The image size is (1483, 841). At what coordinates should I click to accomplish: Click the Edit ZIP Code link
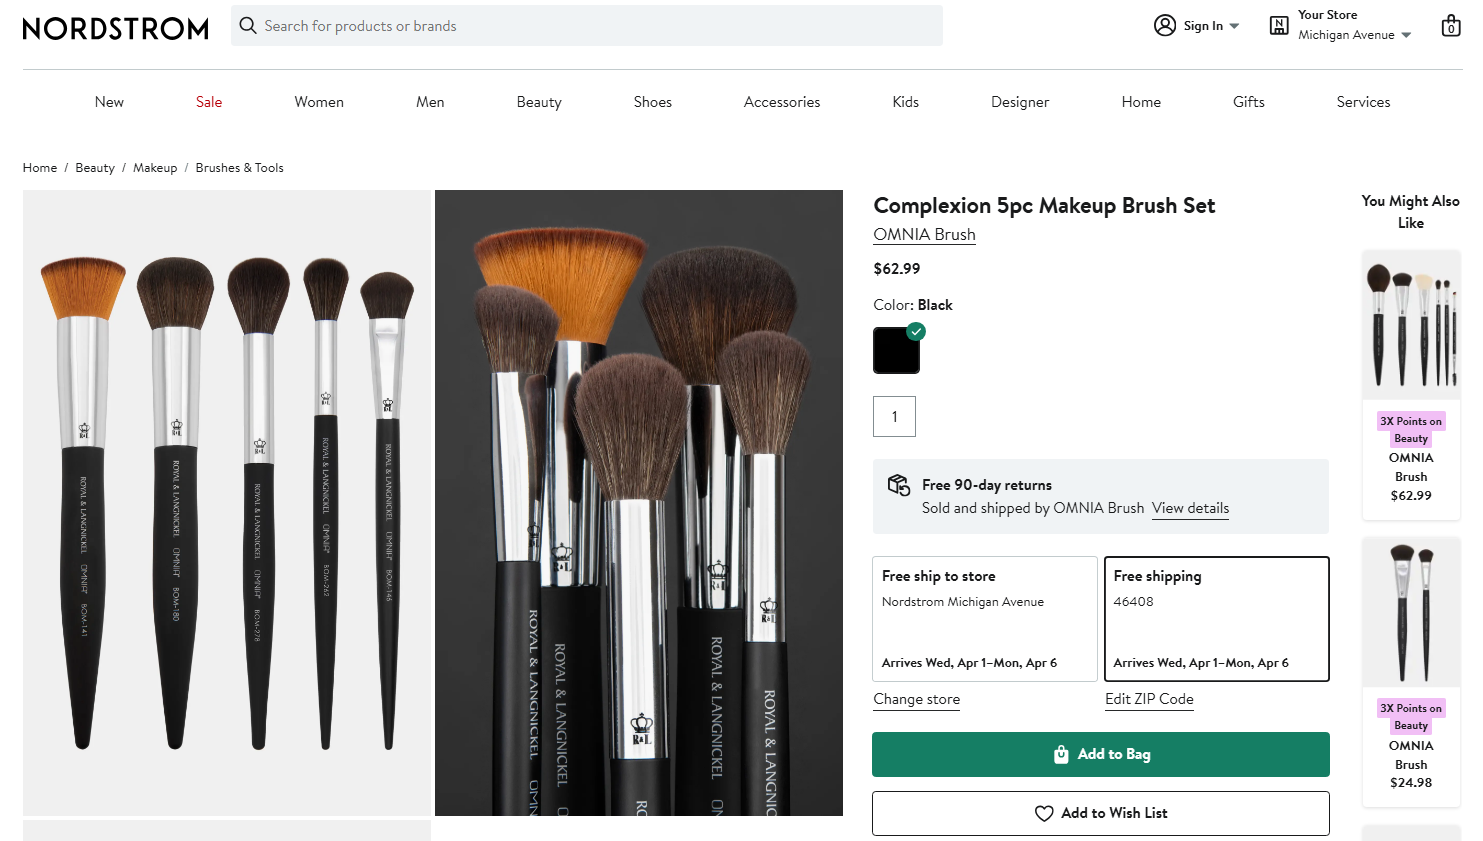tap(1149, 699)
